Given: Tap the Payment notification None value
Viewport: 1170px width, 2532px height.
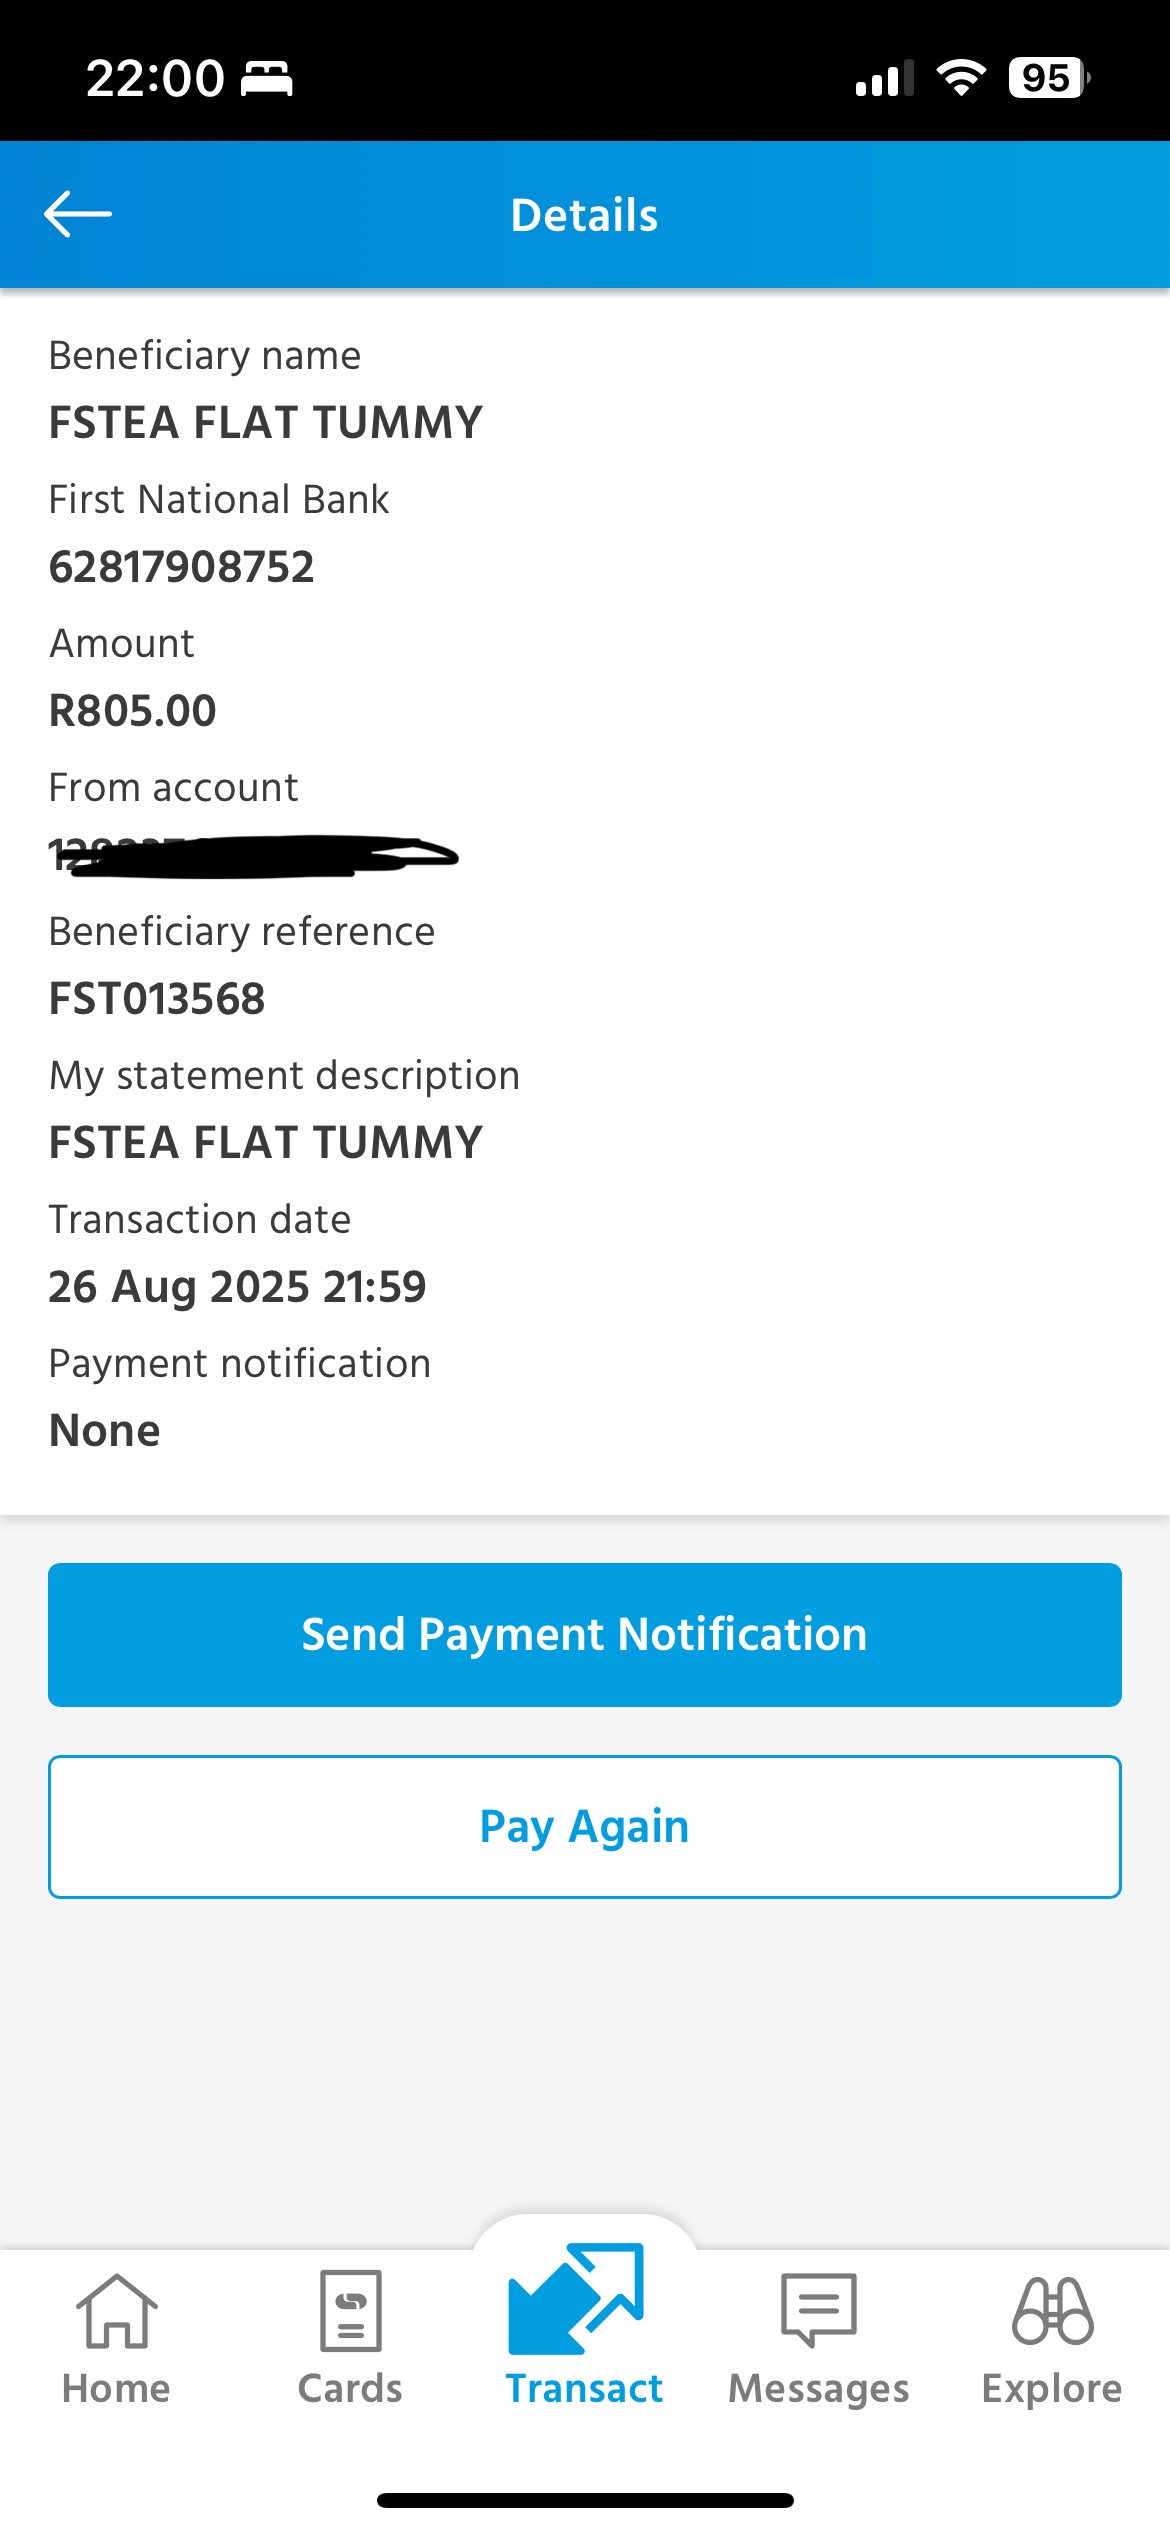Looking at the screenshot, I should click(104, 1431).
